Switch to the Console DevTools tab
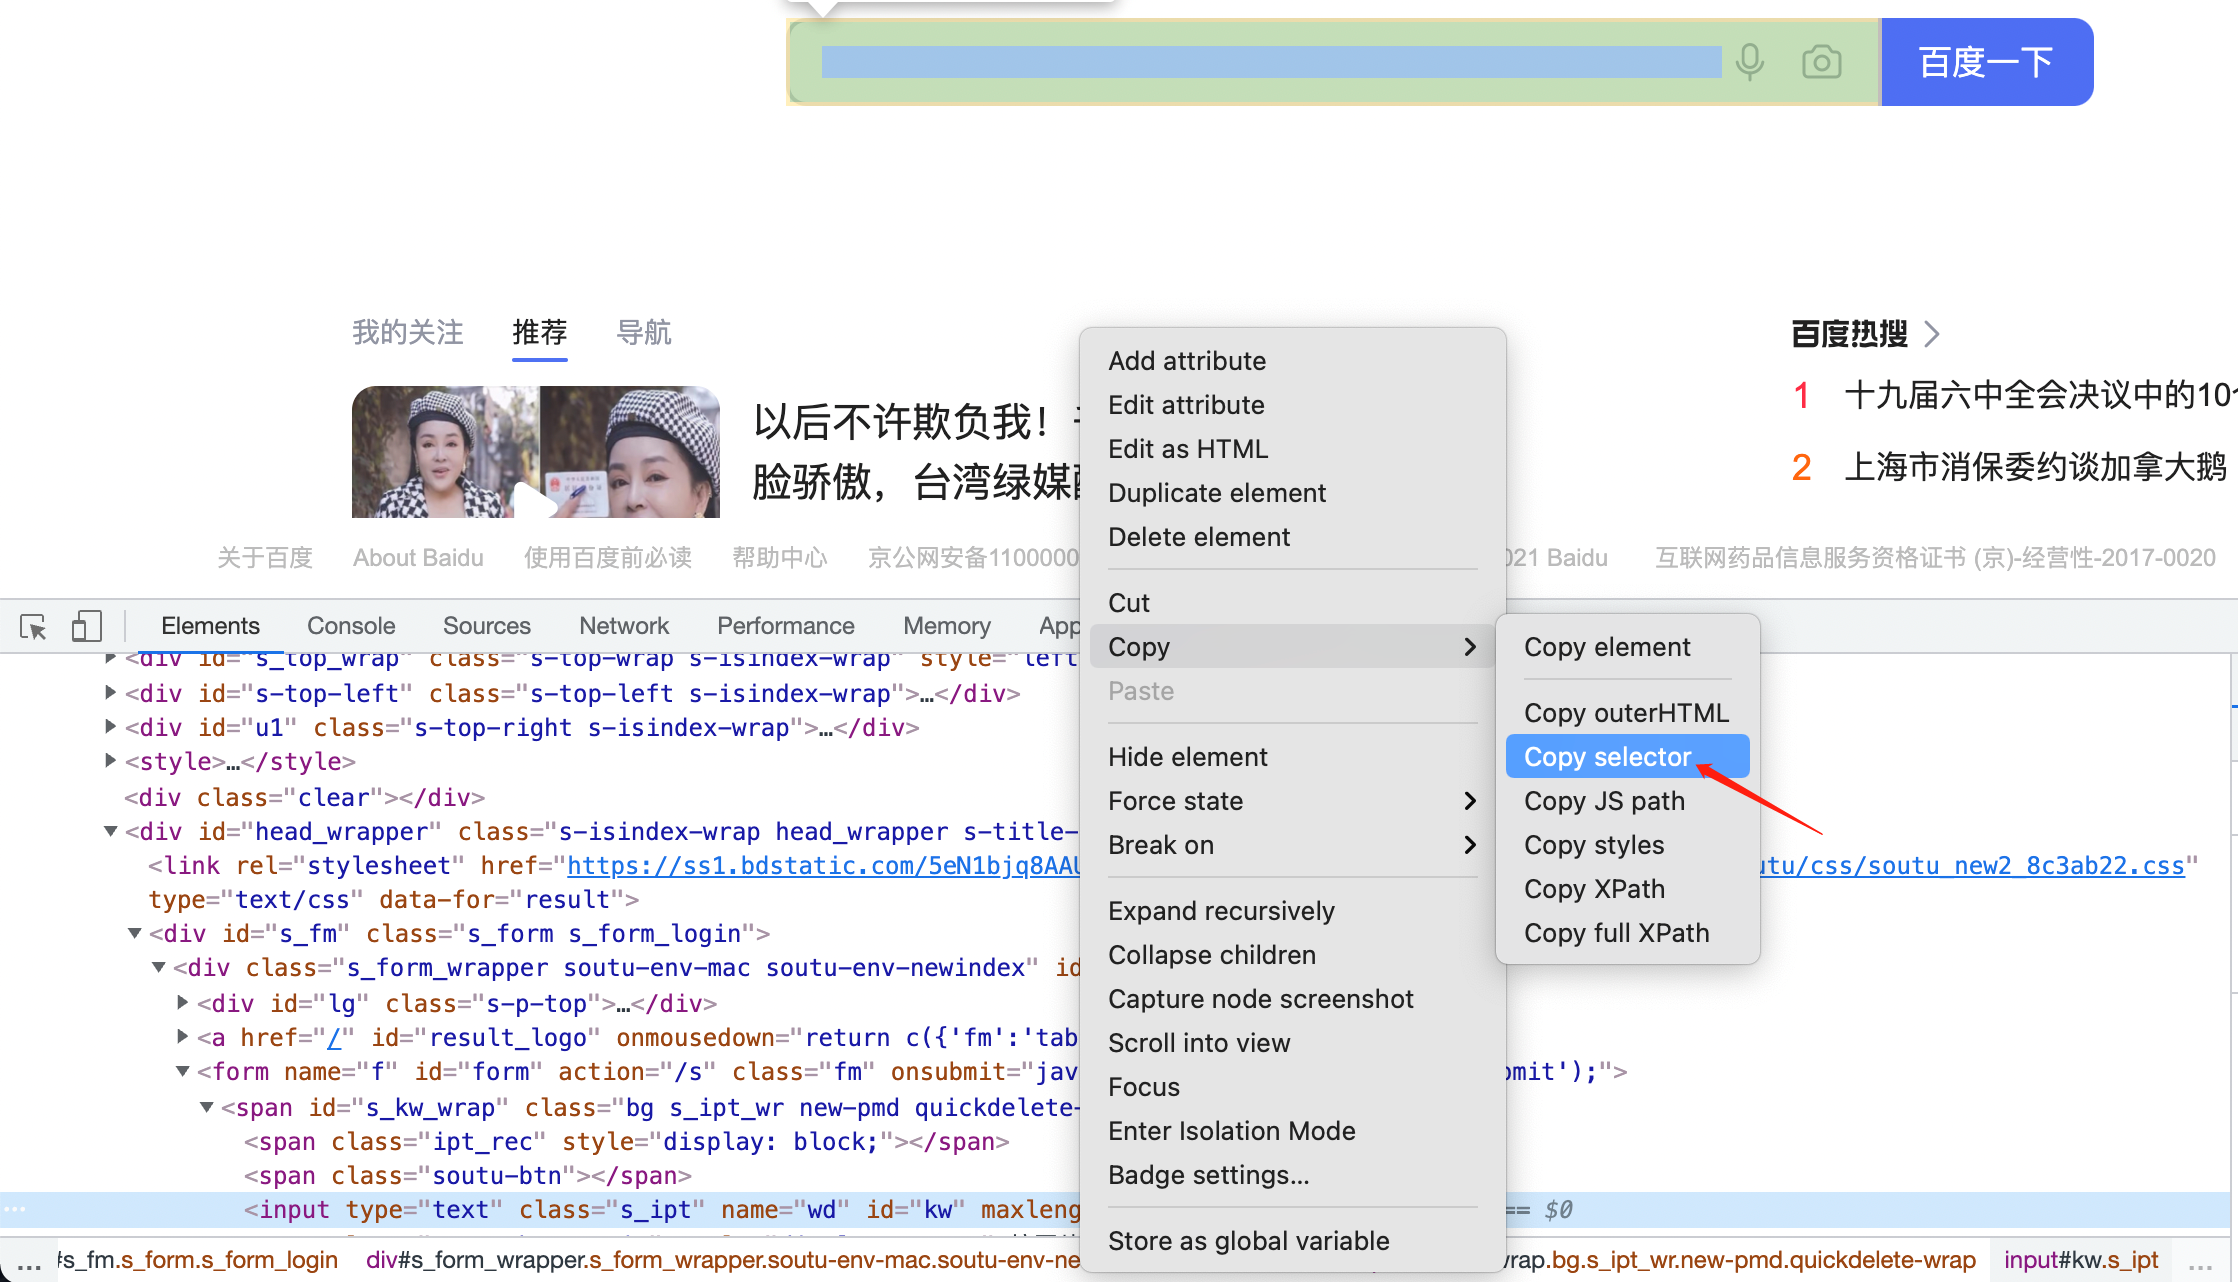Image resolution: width=2238 pixels, height=1282 pixels. pos(351,626)
